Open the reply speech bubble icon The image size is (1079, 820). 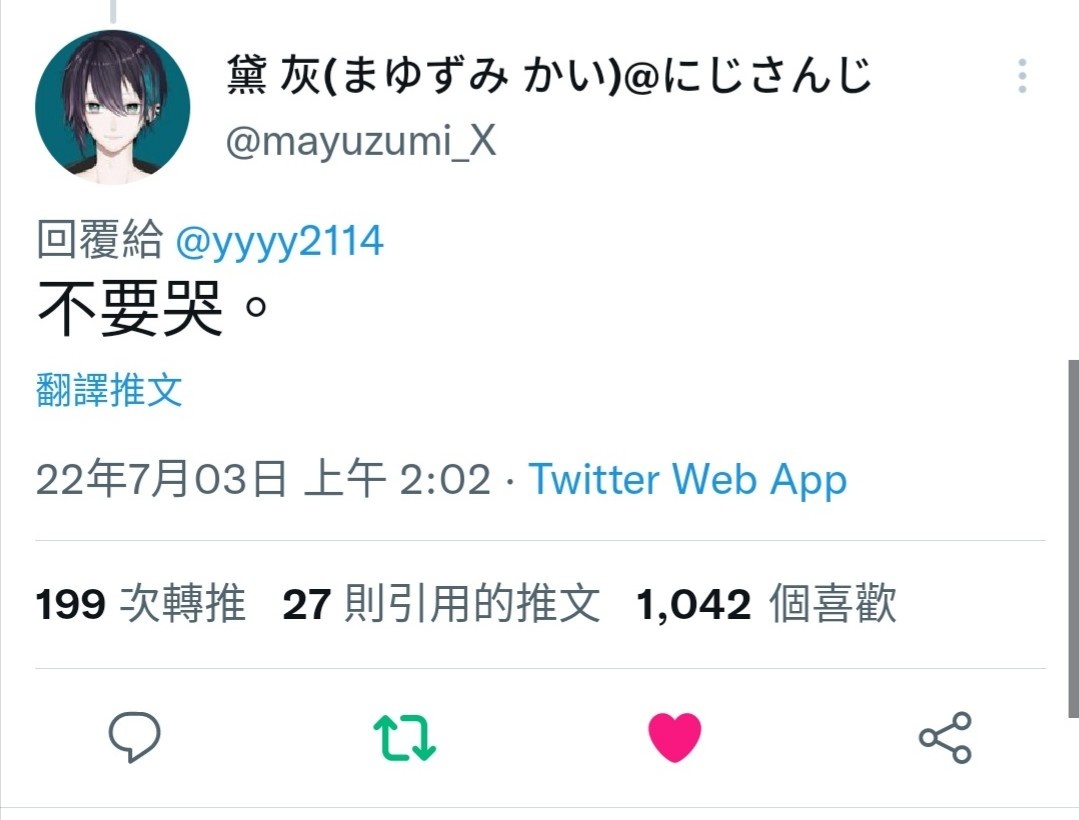[135, 737]
